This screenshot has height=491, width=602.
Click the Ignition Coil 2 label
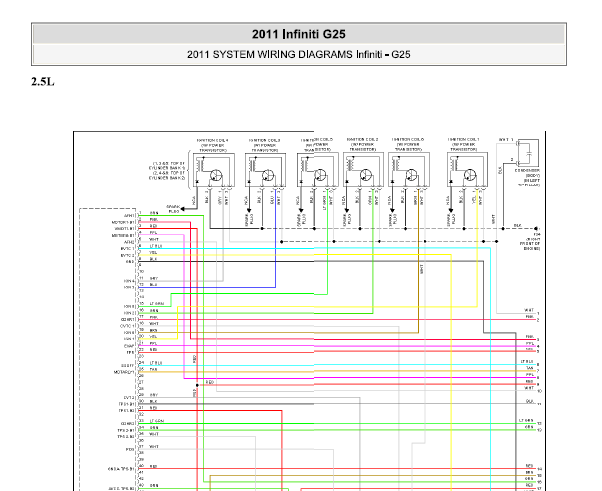pyautogui.click(x=362, y=144)
